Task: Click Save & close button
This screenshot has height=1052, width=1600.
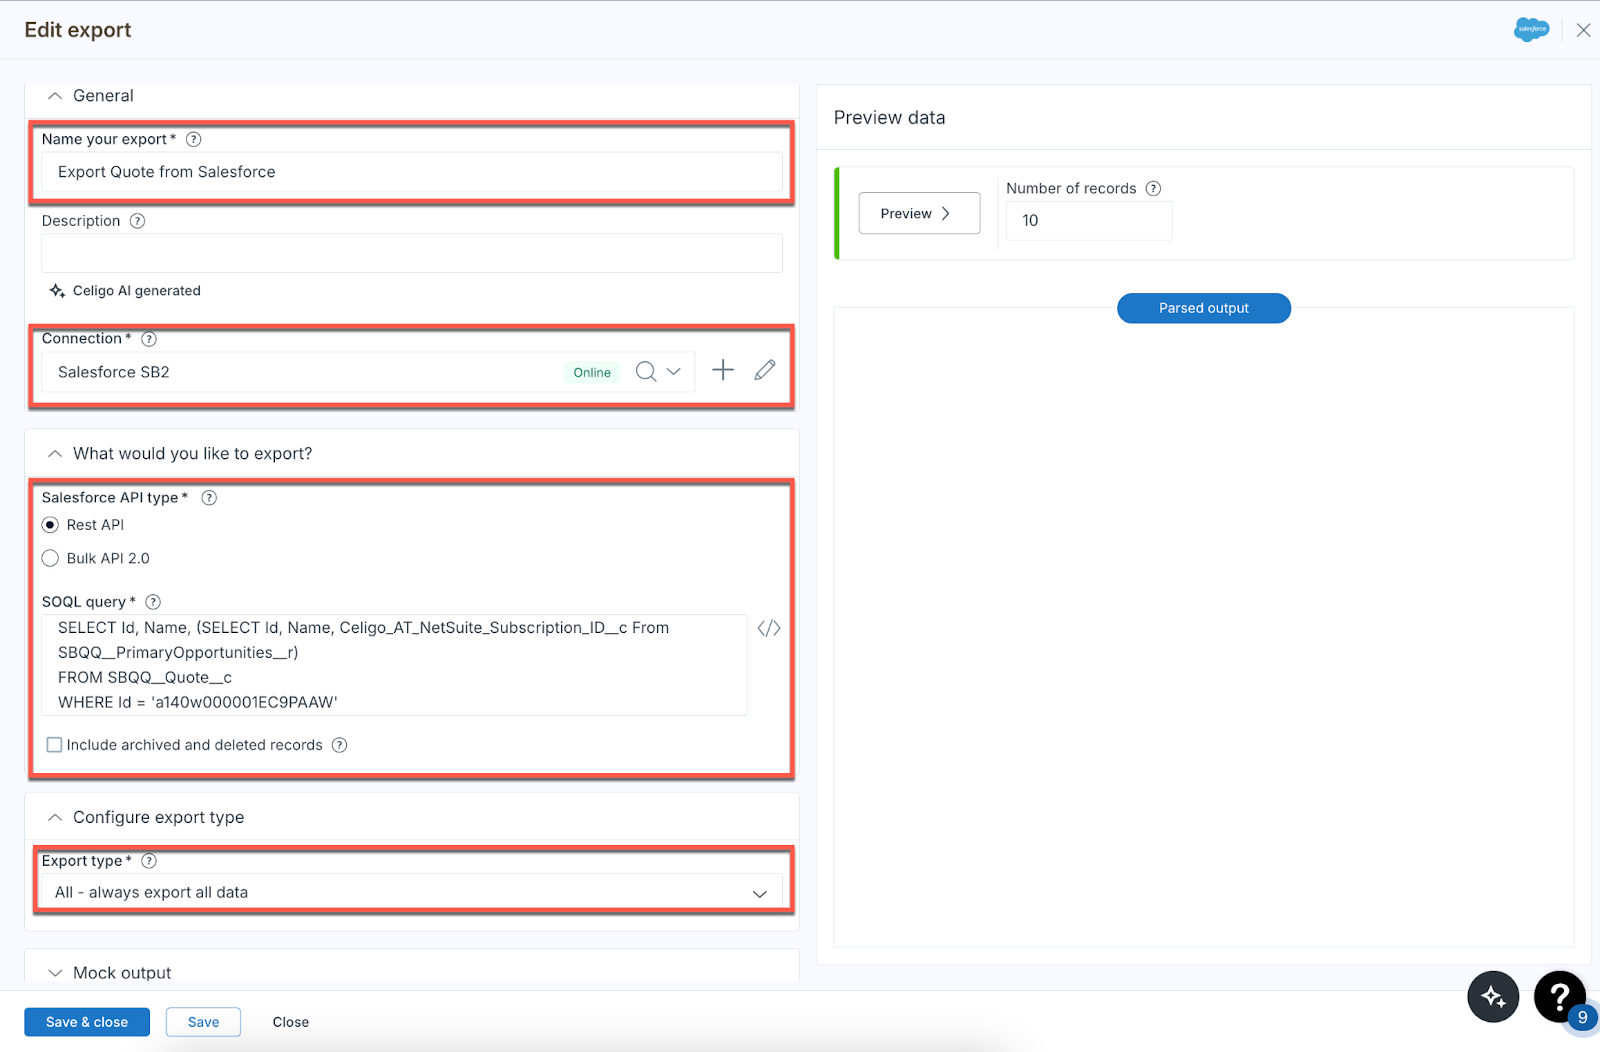Action: click(87, 1022)
